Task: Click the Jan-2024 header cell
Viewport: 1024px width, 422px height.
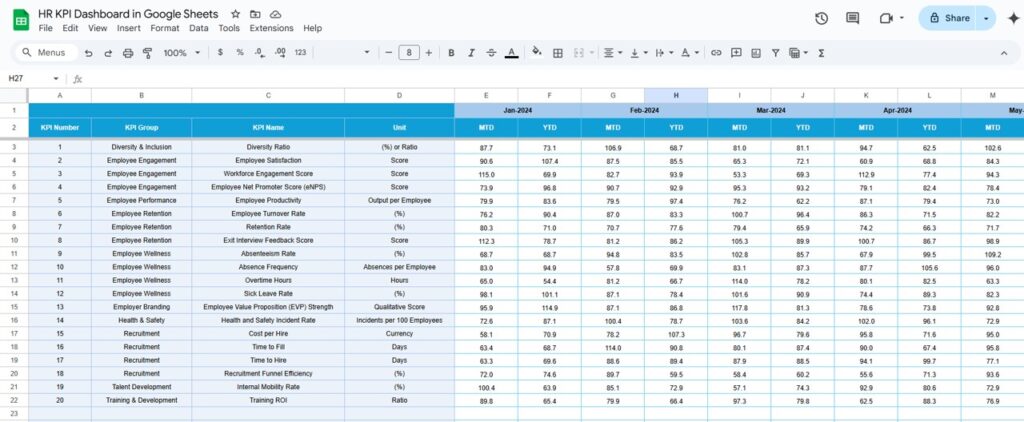Action: (518, 110)
